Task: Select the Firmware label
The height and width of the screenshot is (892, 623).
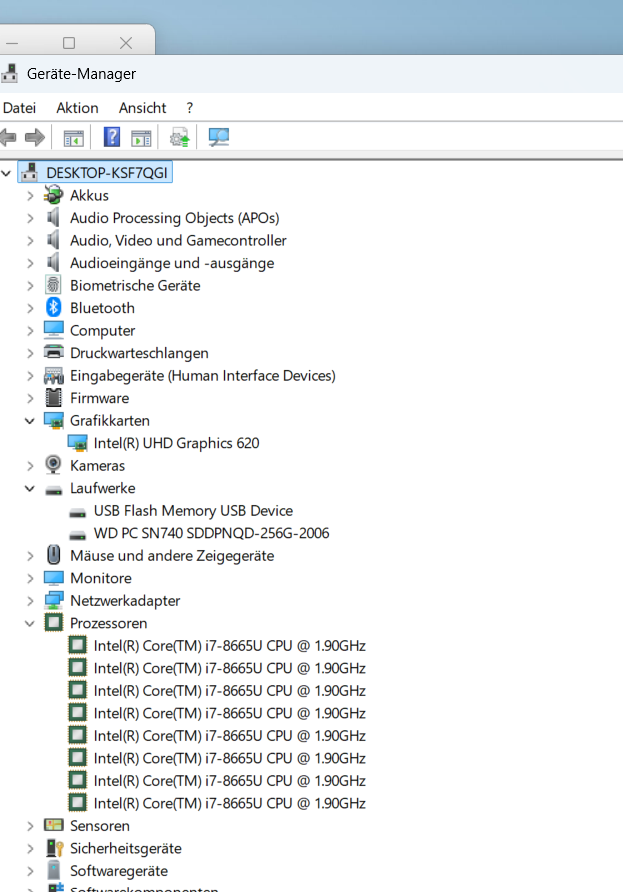Action: coord(100,398)
